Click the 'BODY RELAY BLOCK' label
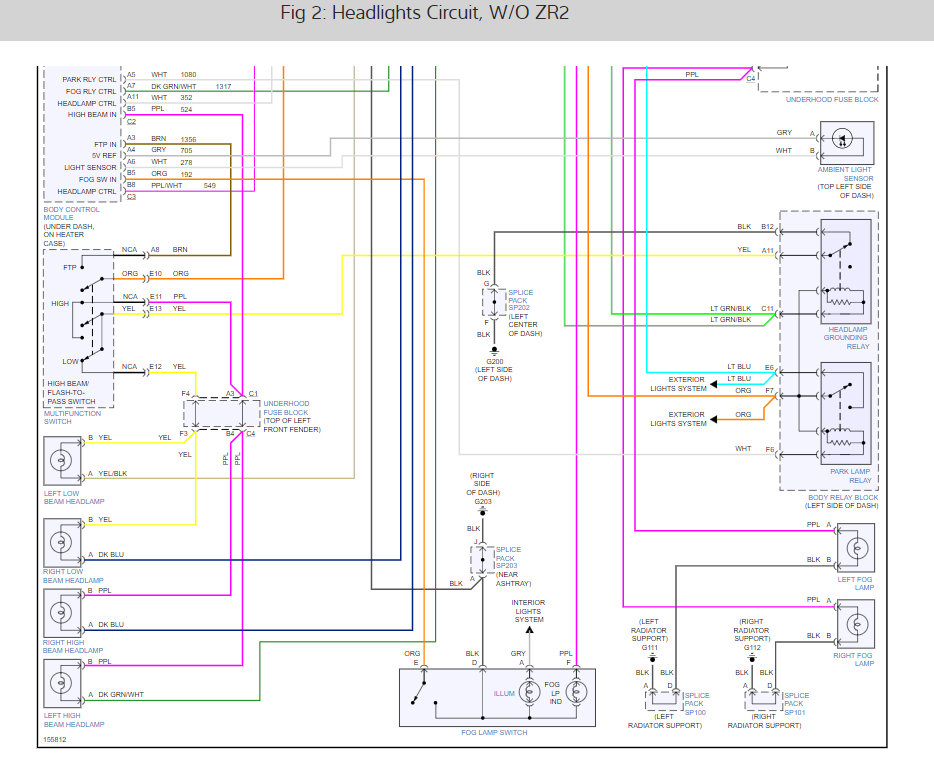The width and height of the screenshot is (934, 772). click(x=843, y=497)
